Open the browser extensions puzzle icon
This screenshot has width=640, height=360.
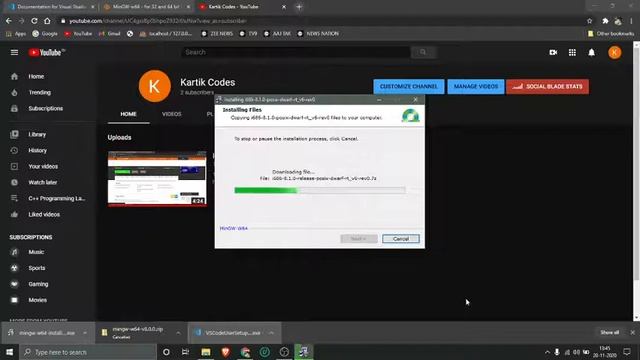click(605, 21)
